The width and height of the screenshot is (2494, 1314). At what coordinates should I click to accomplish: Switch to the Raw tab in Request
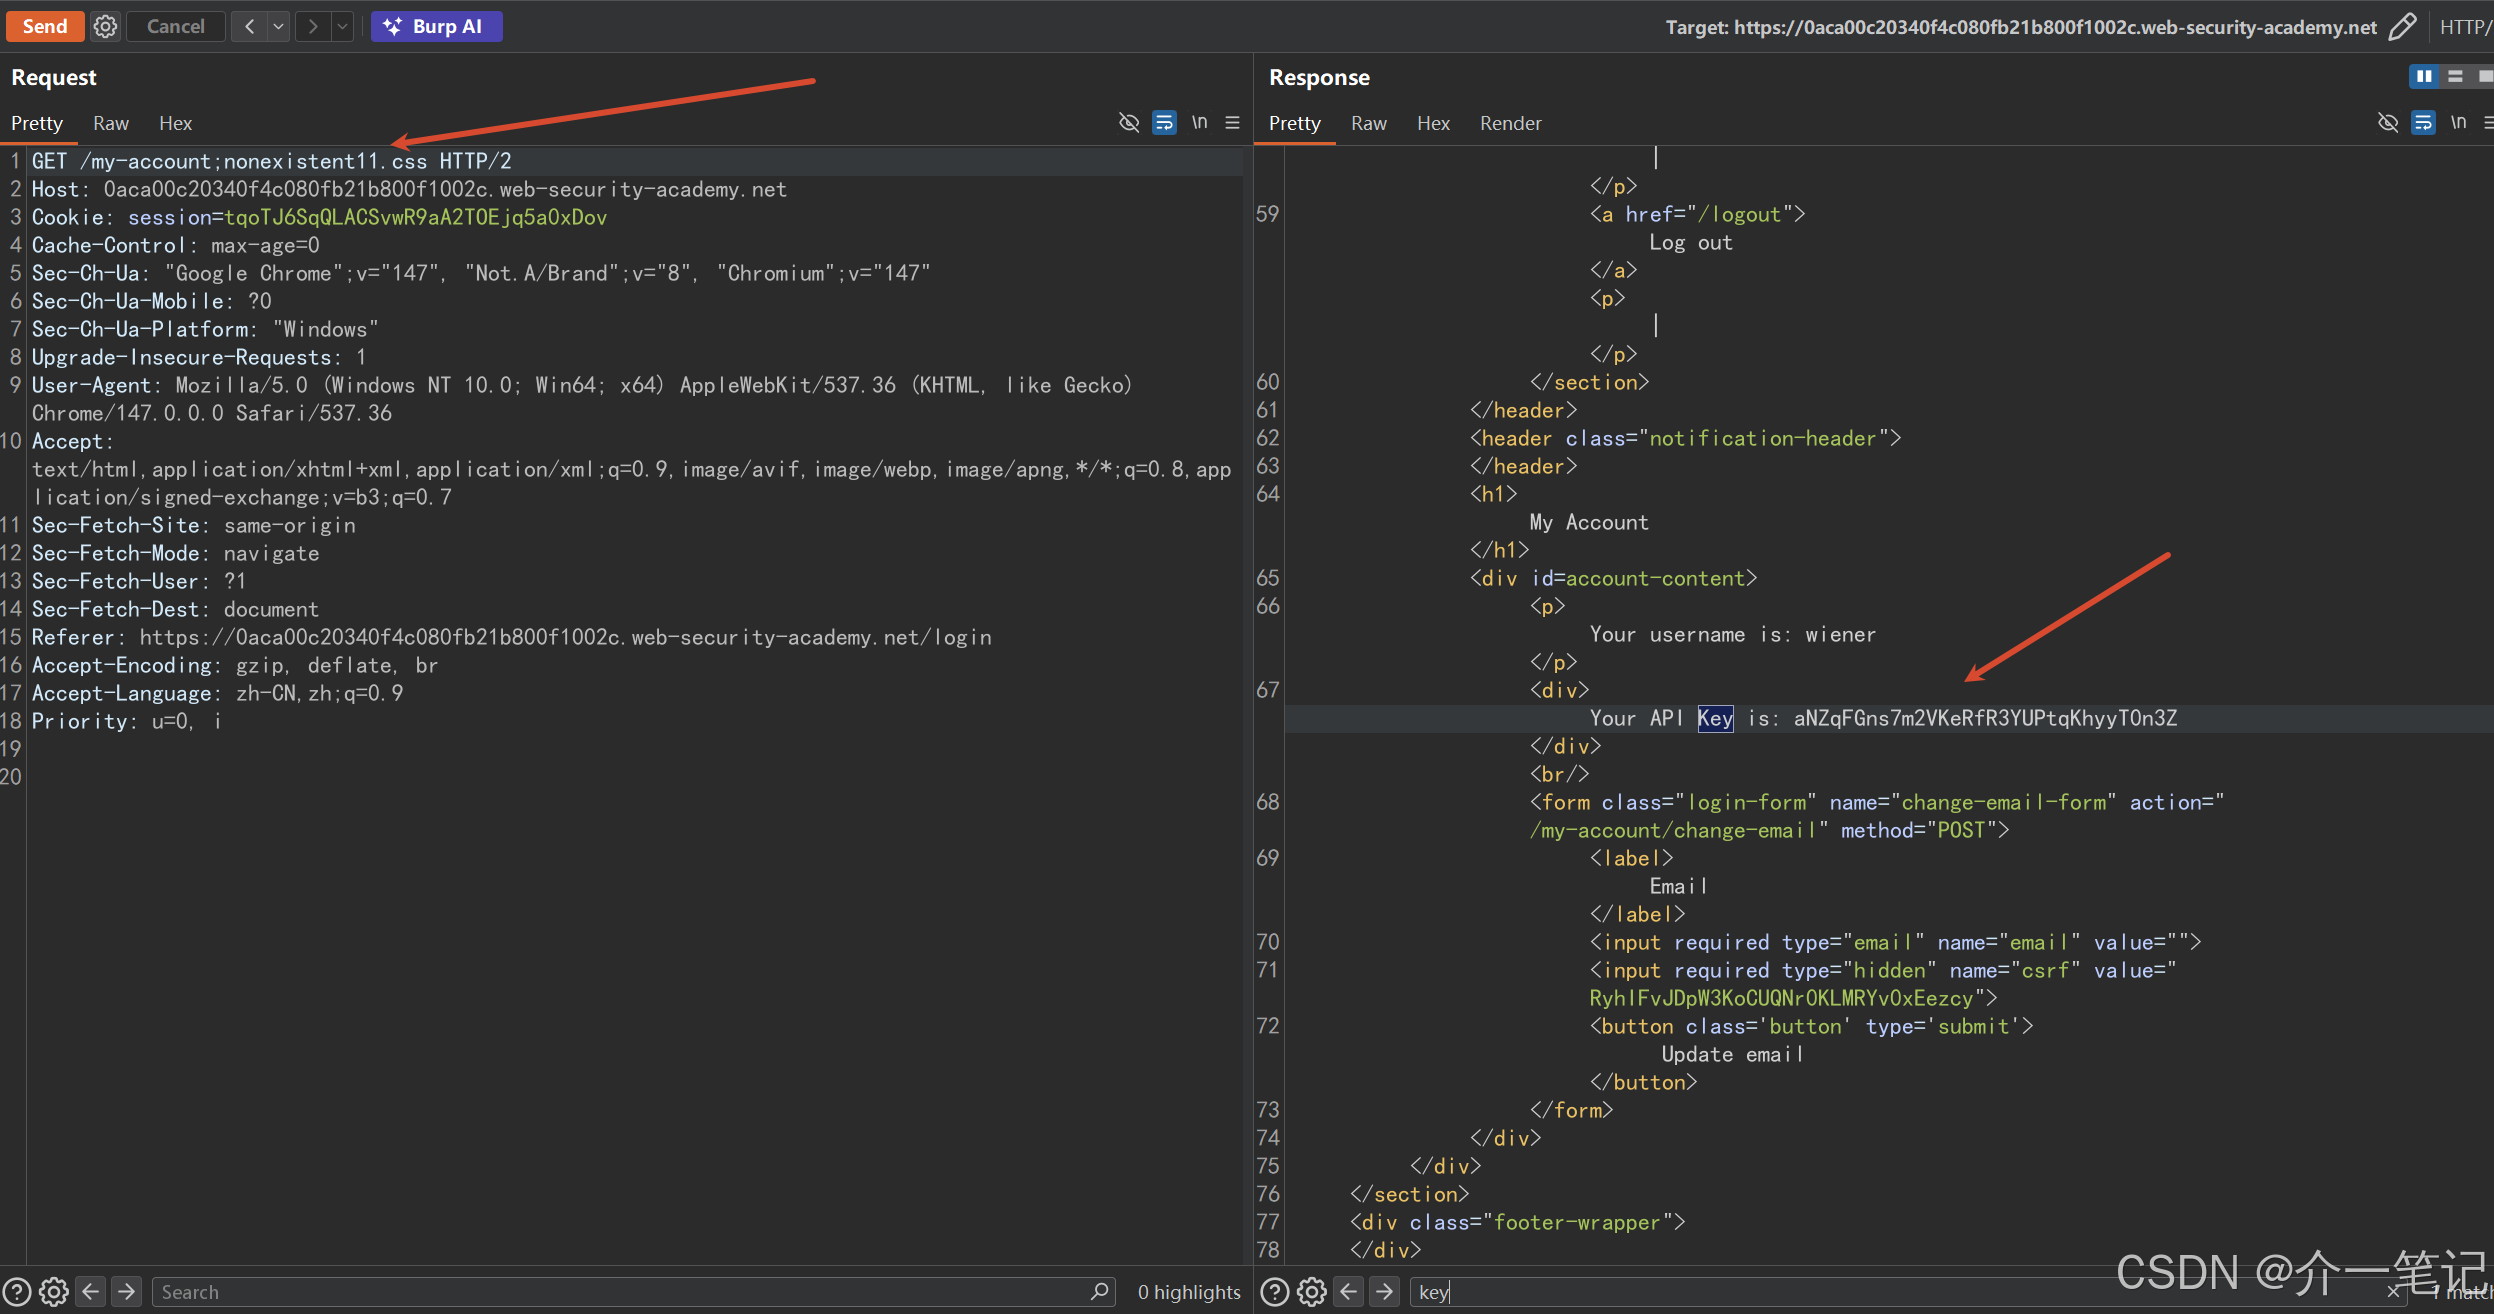[111, 123]
